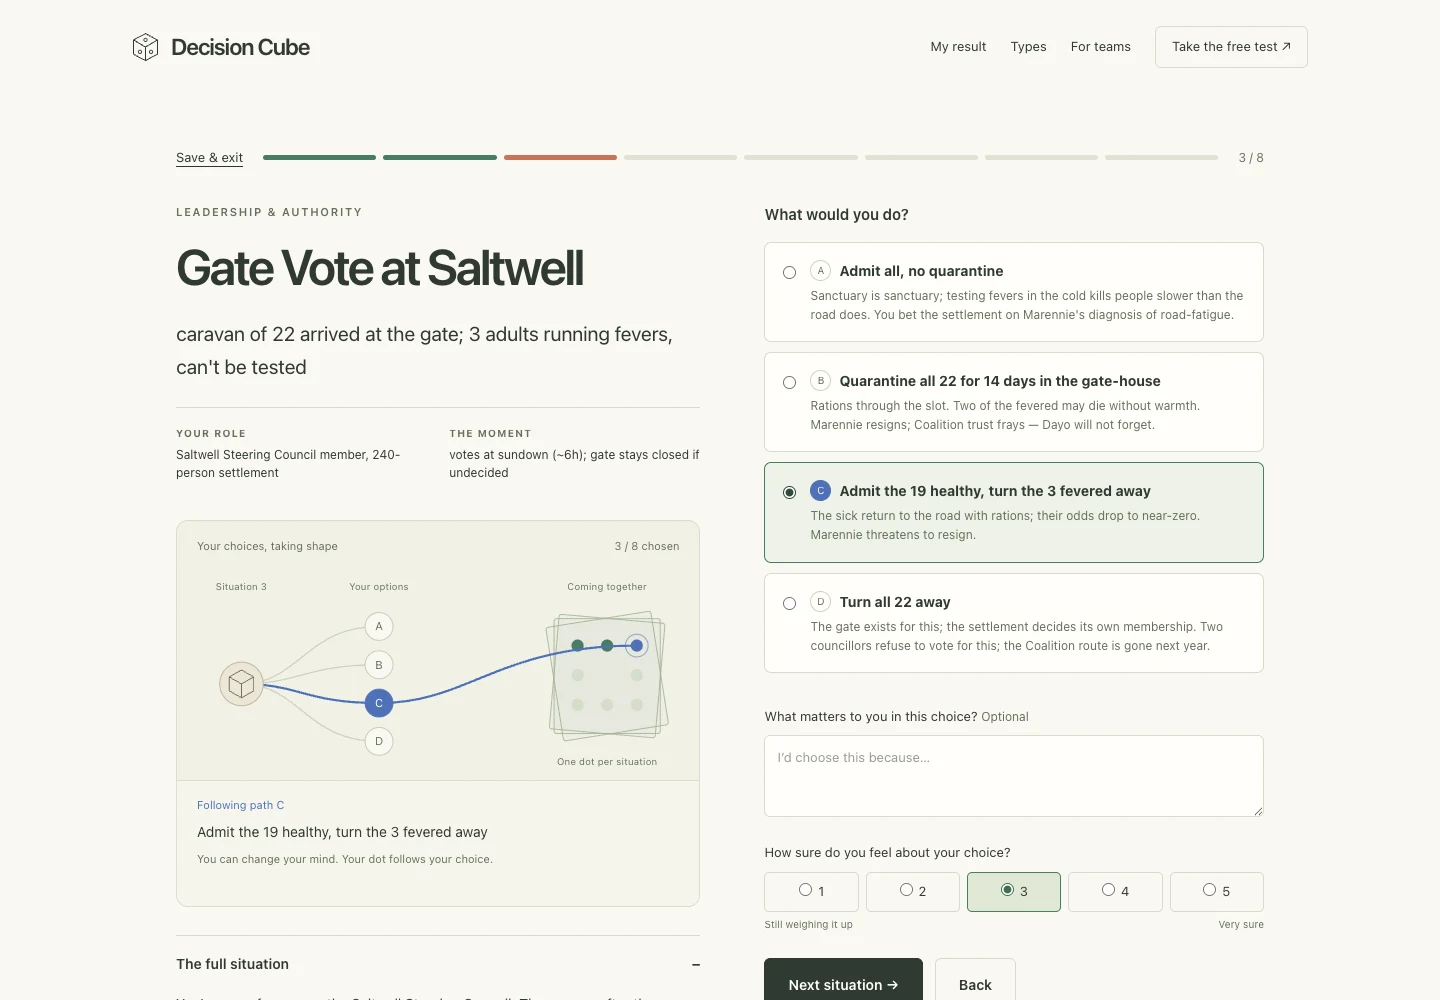1440x1000 pixels.
Task: Click the Decision Cube logo icon
Action: coord(145,47)
